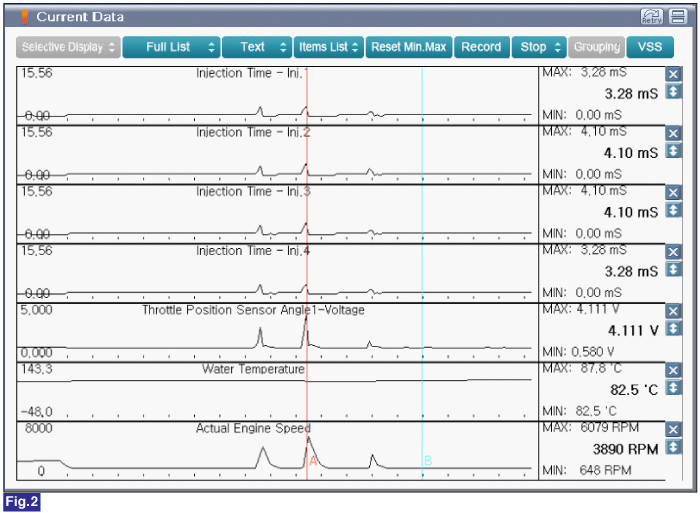Remove the Water Temperature graph

tap(673, 371)
